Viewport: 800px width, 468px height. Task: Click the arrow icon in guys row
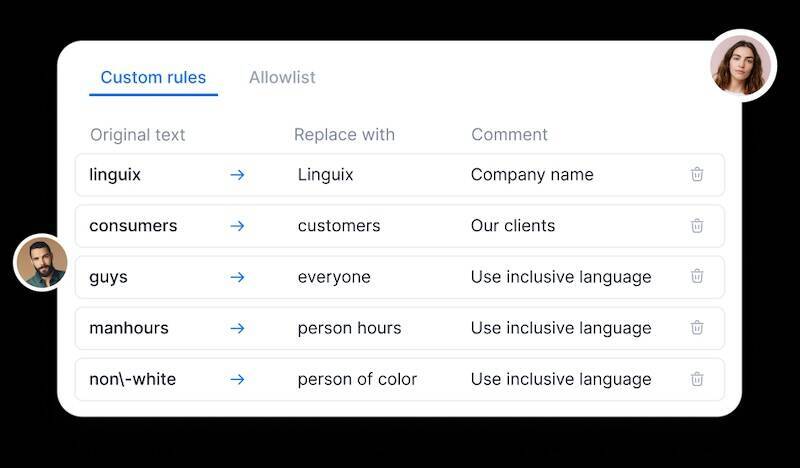237,277
